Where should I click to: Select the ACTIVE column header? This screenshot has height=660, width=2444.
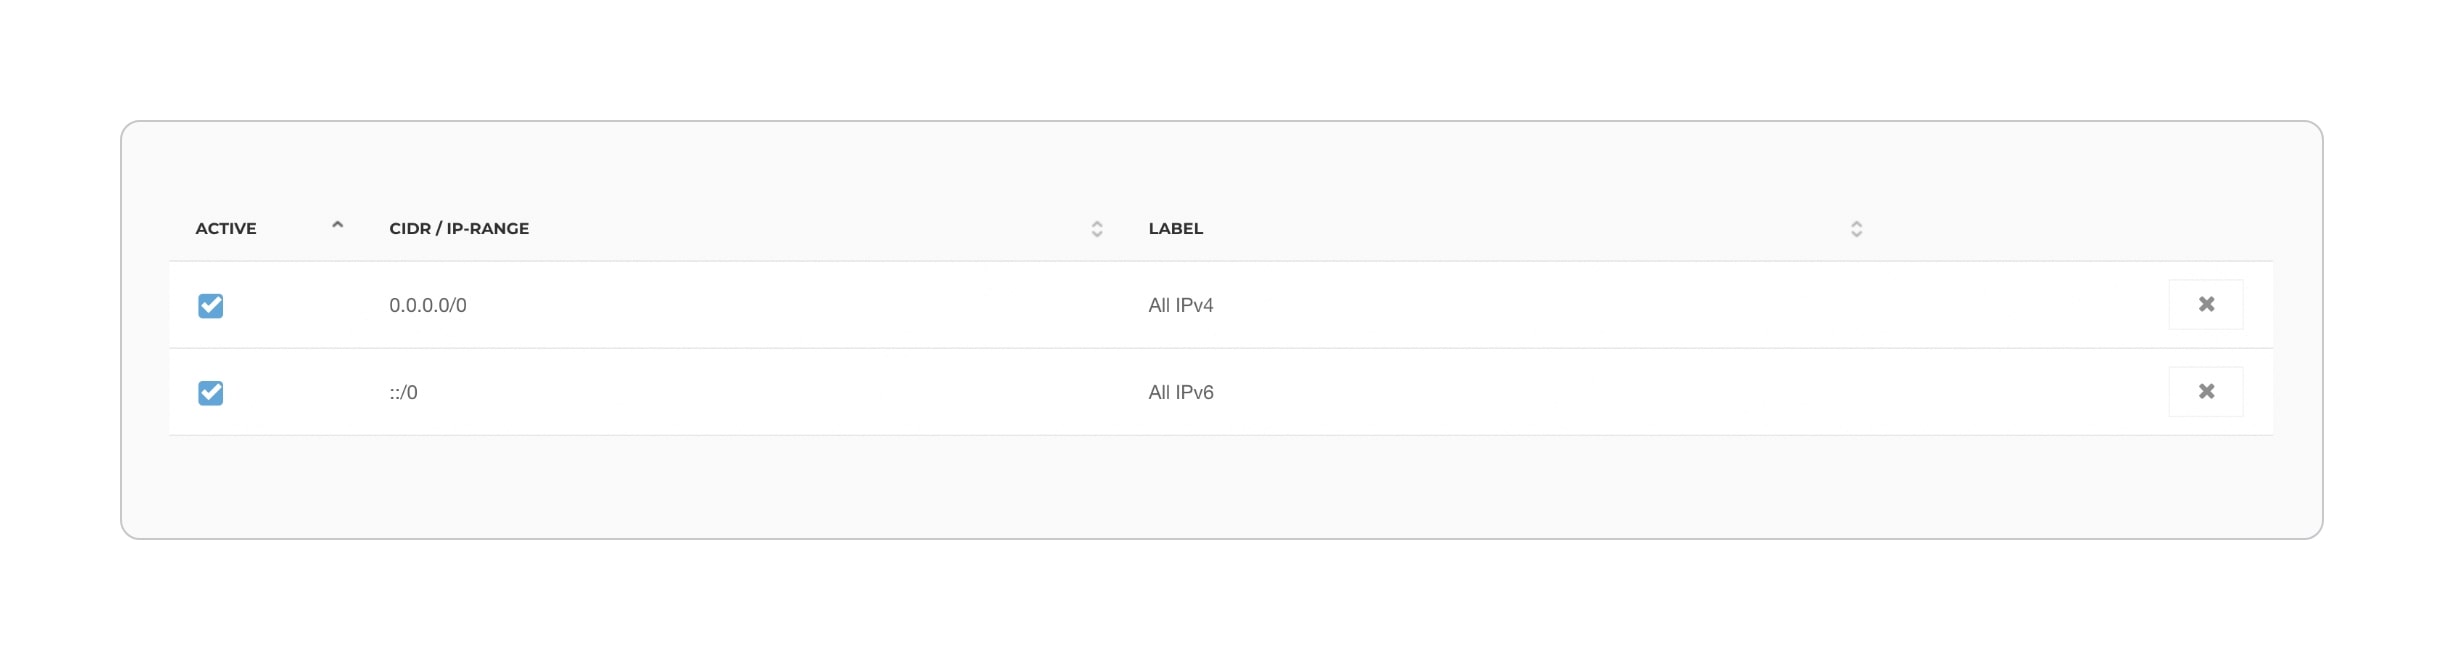(226, 228)
